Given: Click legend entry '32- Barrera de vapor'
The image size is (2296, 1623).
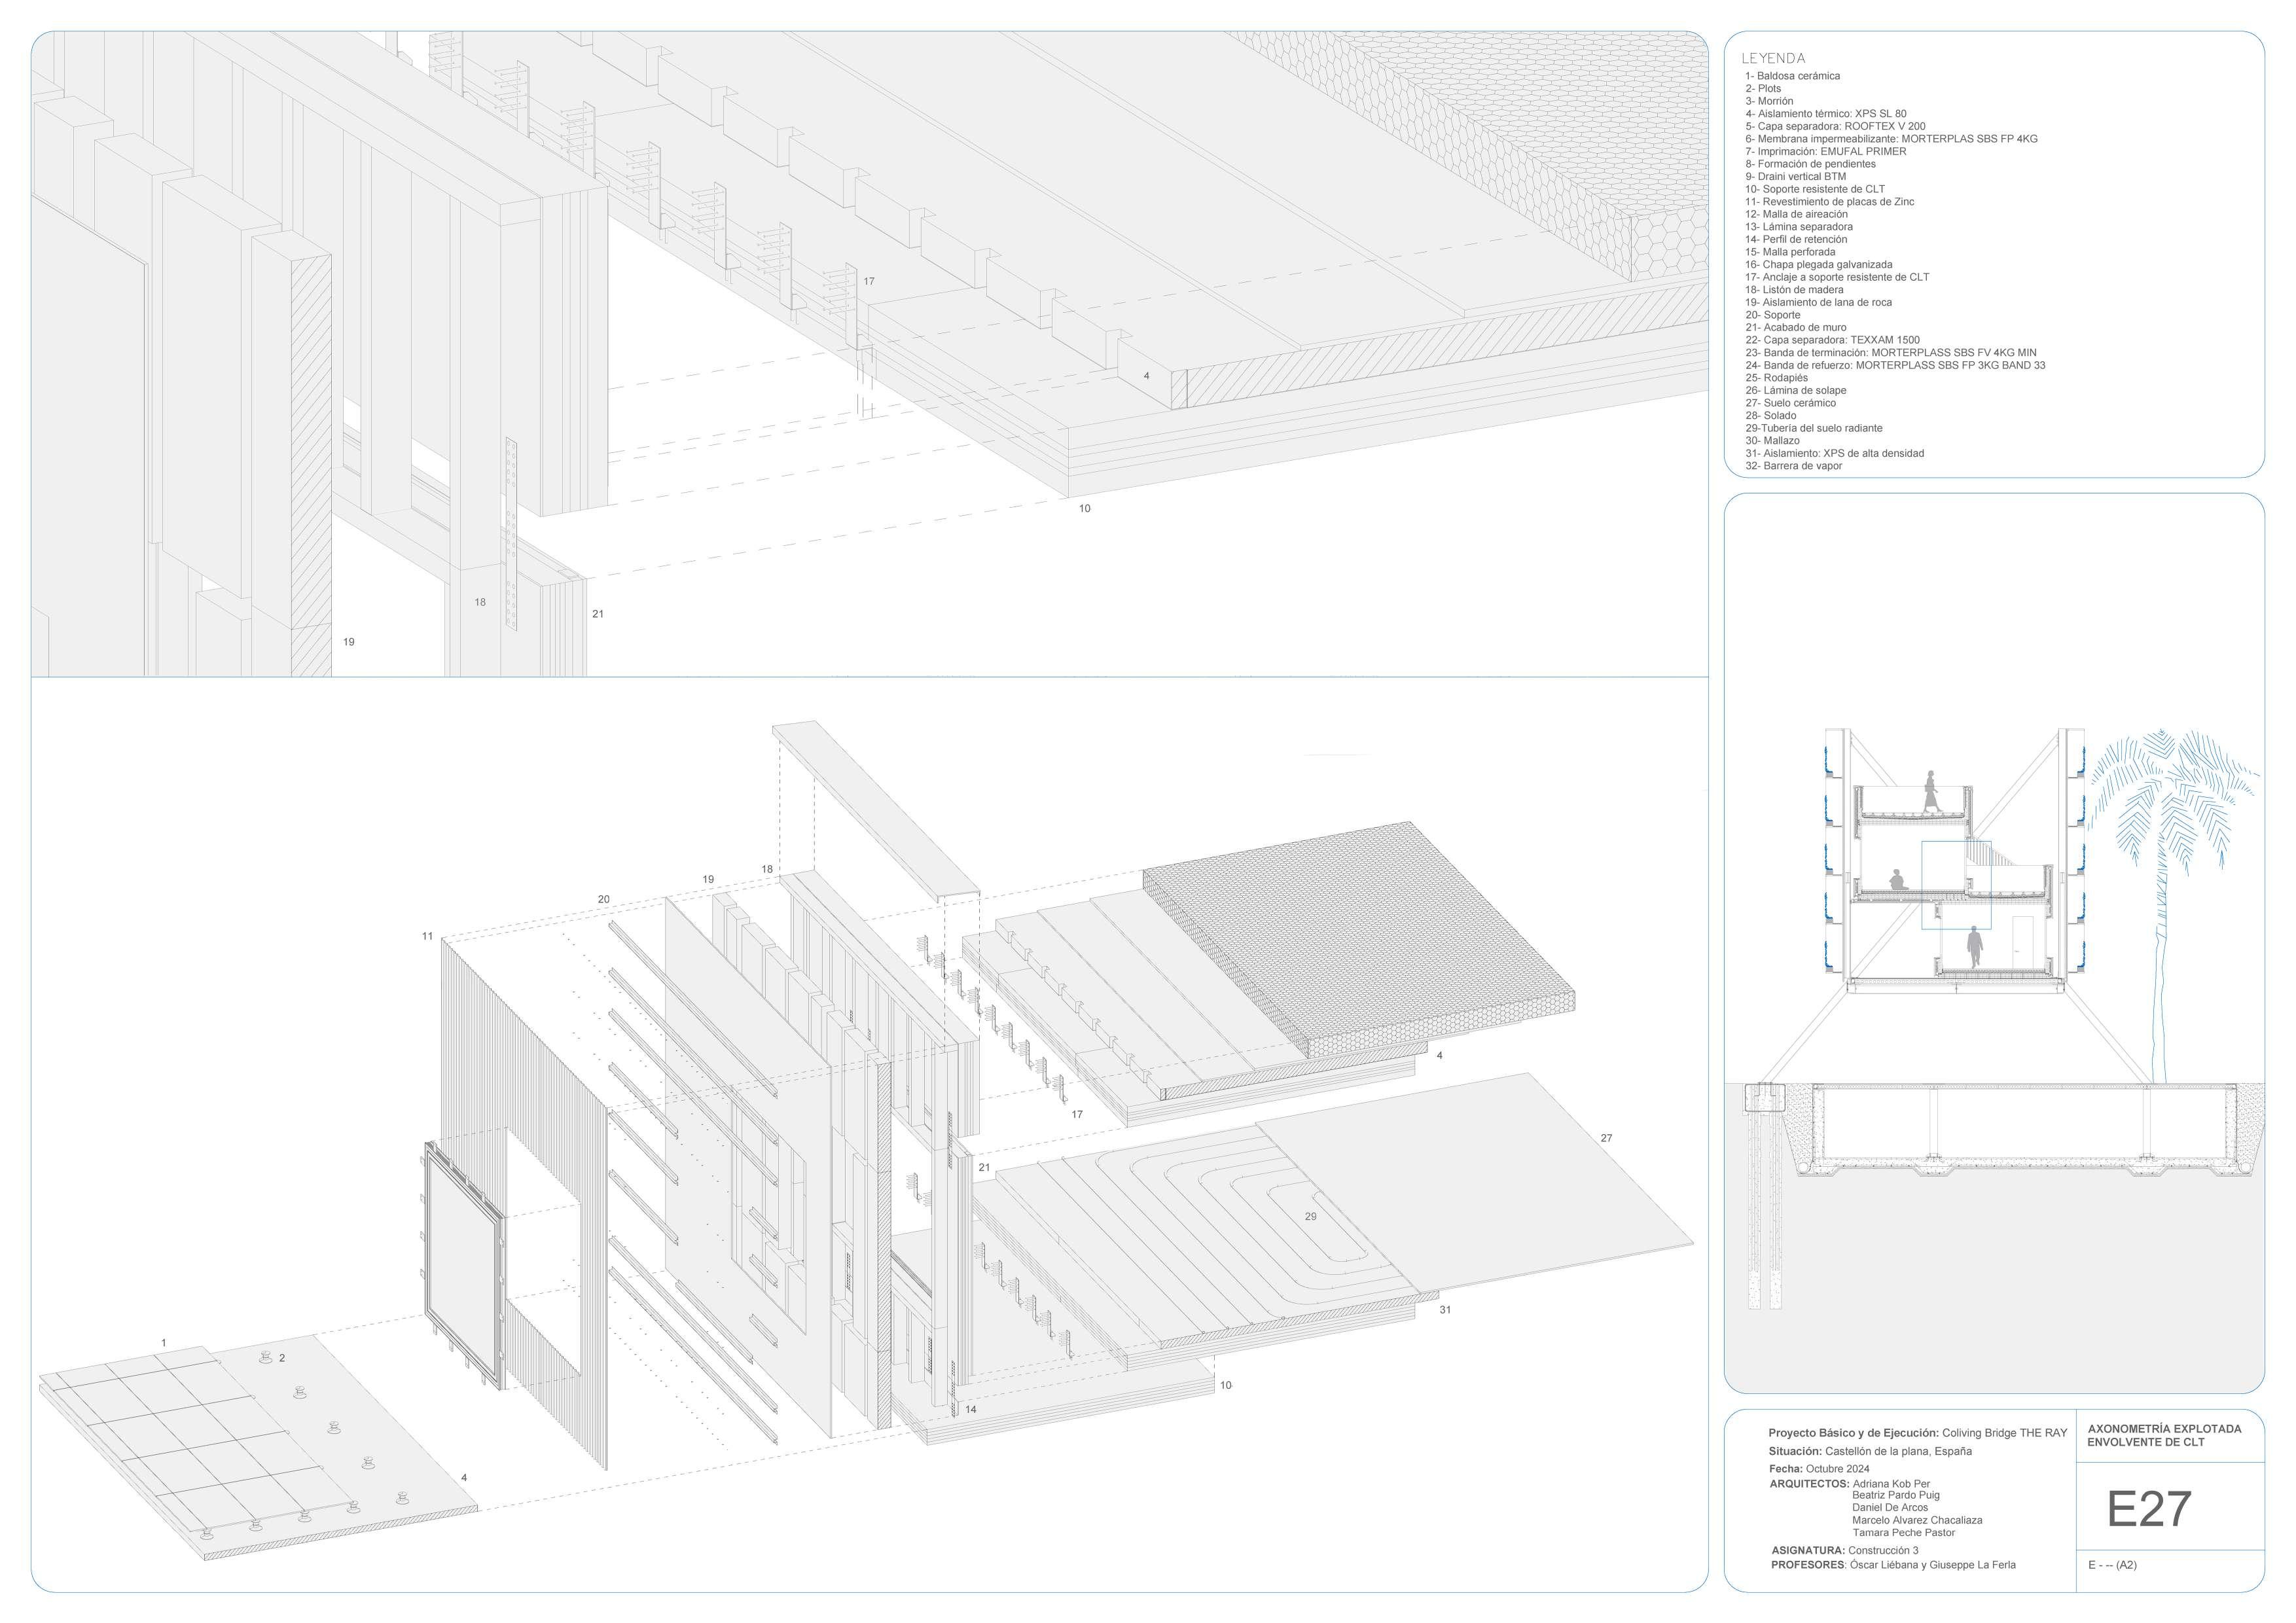Looking at the screenshot, I should coord(1793,466).
